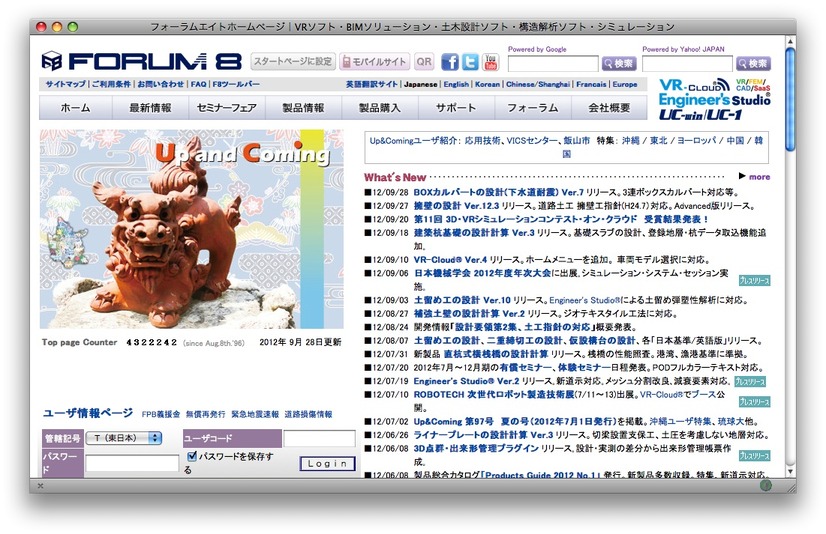The width and height of the screenshot is (826, 534).
Task: Click the small x icon in bottom status bar
Action: [x=40, y=486]
